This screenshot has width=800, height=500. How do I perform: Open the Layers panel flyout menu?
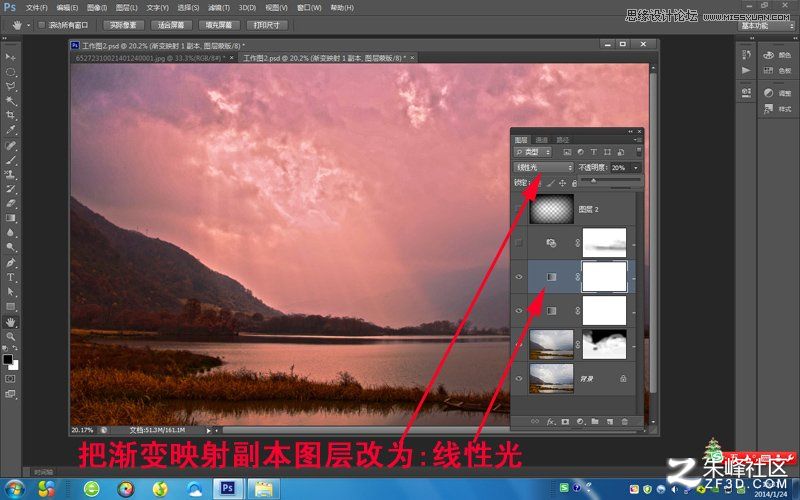(638, 140)
